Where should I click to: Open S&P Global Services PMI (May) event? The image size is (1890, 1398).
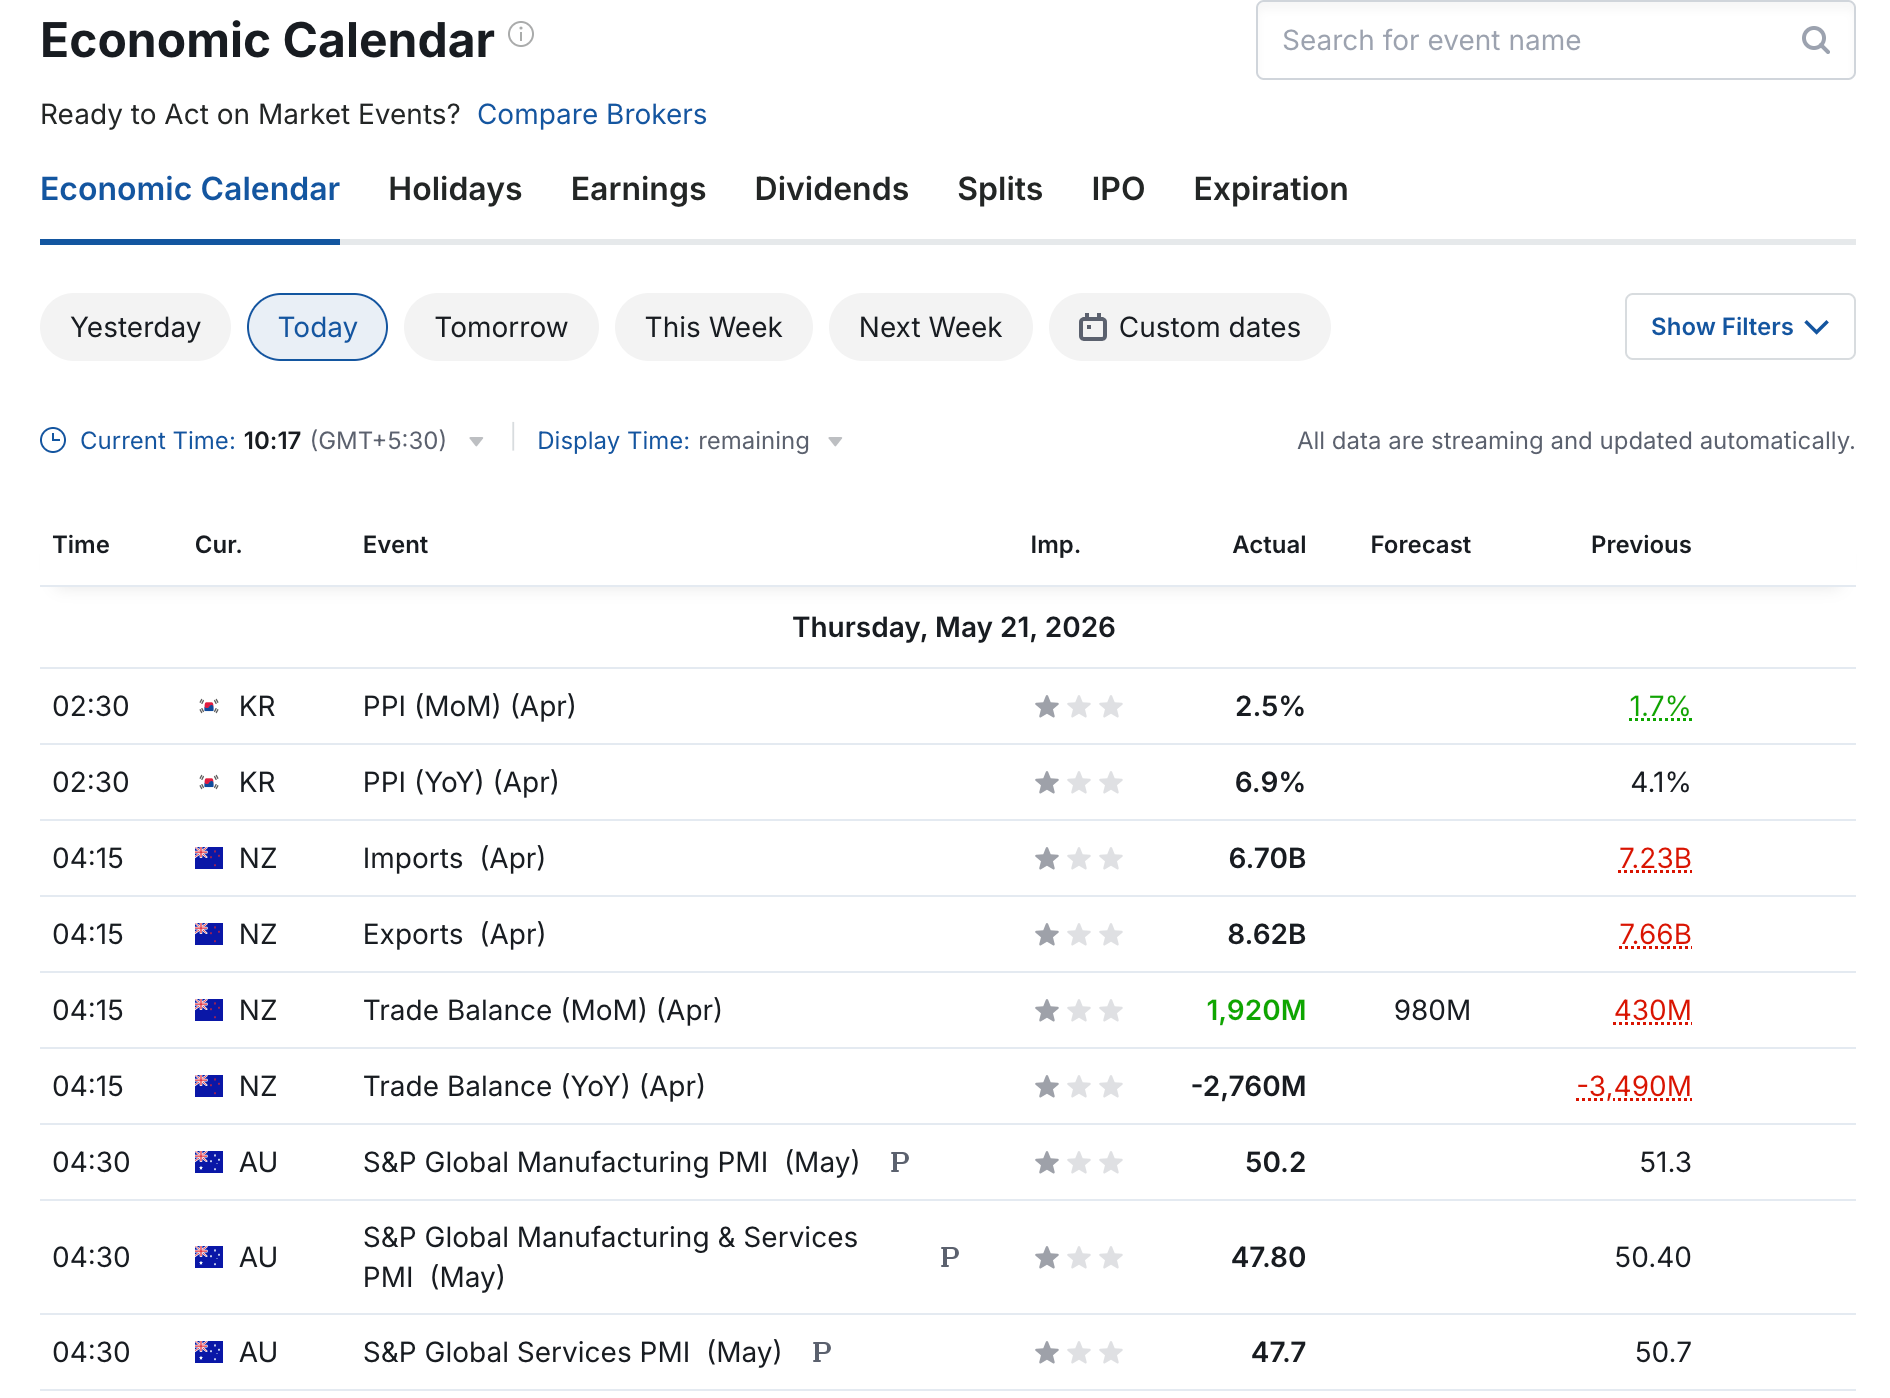[572, 1352]
